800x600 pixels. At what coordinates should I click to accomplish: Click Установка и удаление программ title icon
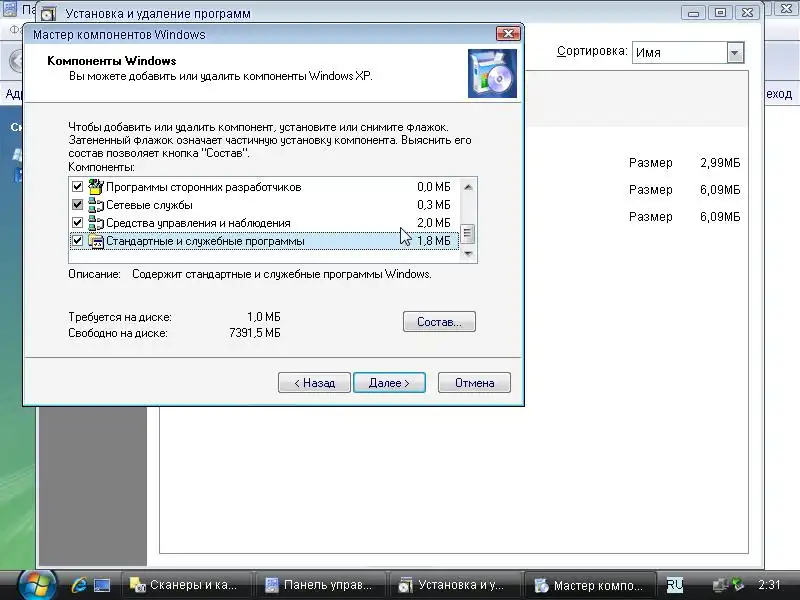[x=48, y=14]
